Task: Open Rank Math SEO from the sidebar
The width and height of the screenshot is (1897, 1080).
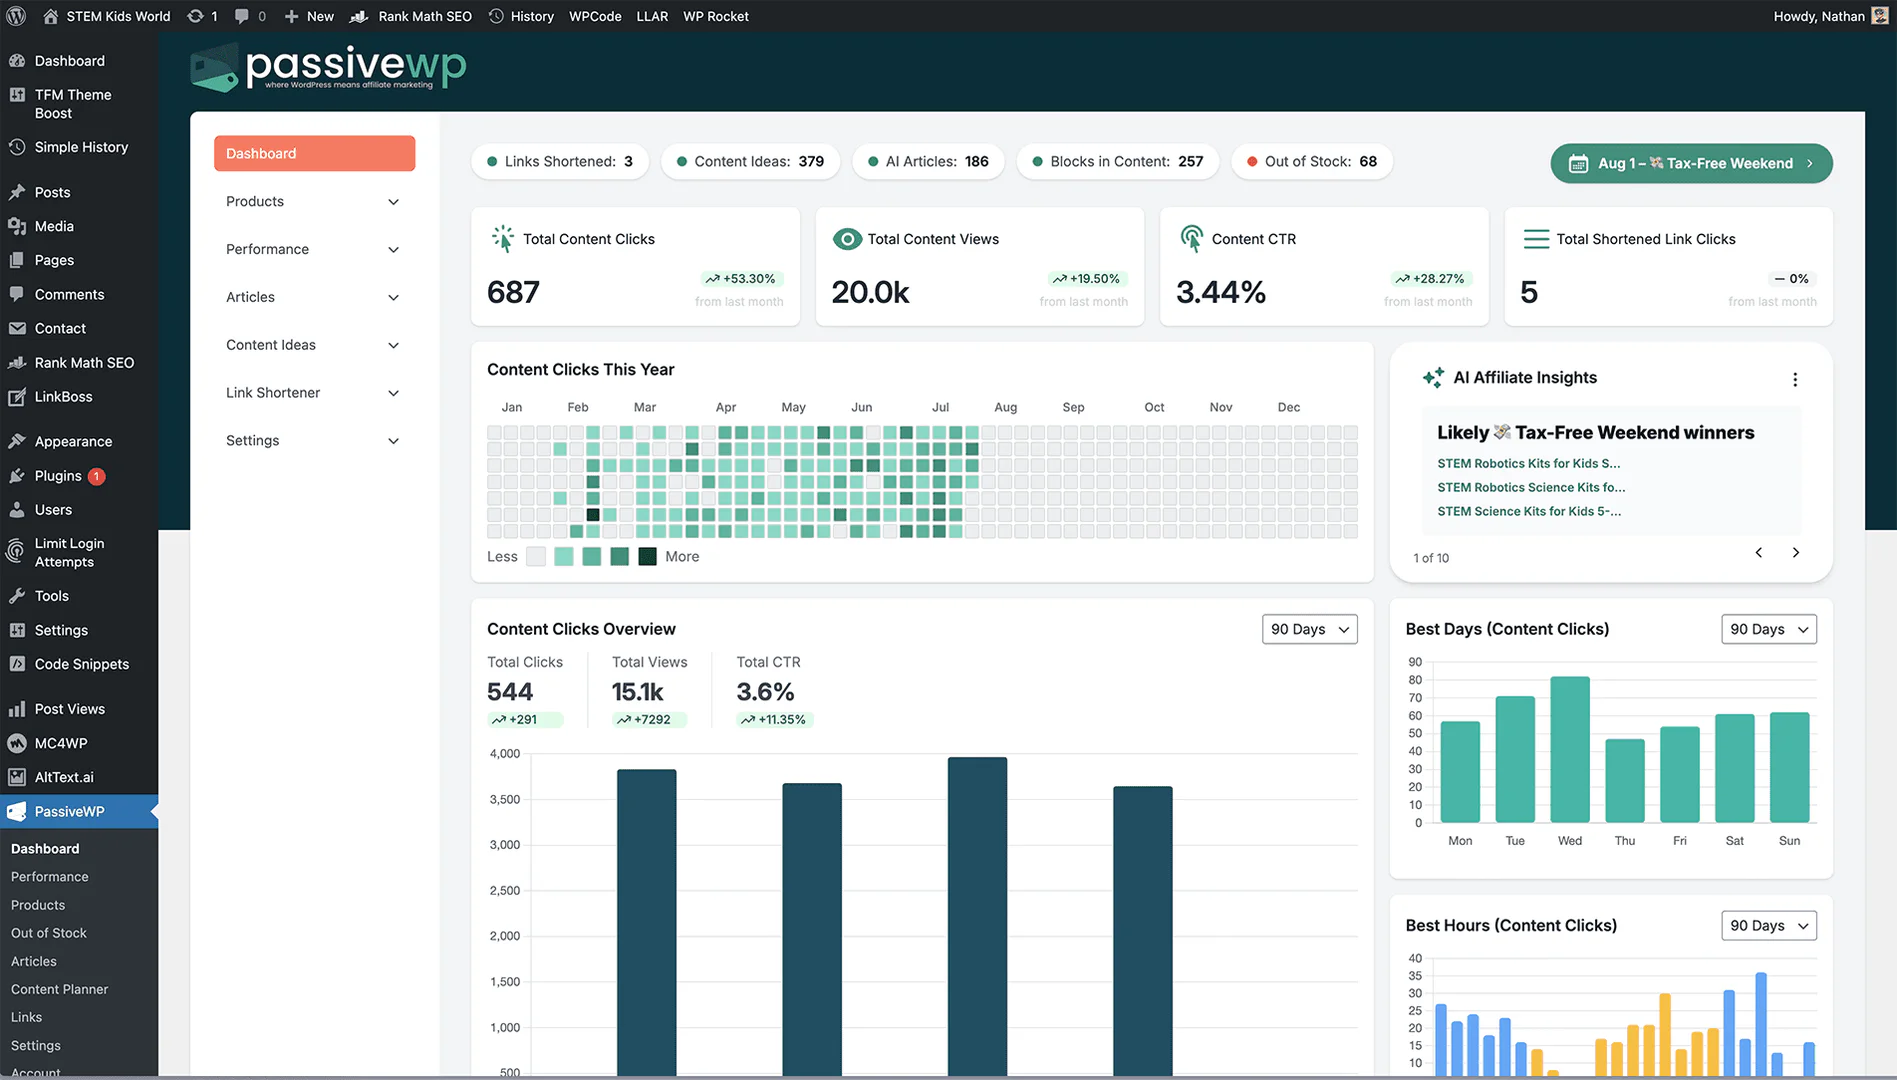Action: tap(84, 362)
